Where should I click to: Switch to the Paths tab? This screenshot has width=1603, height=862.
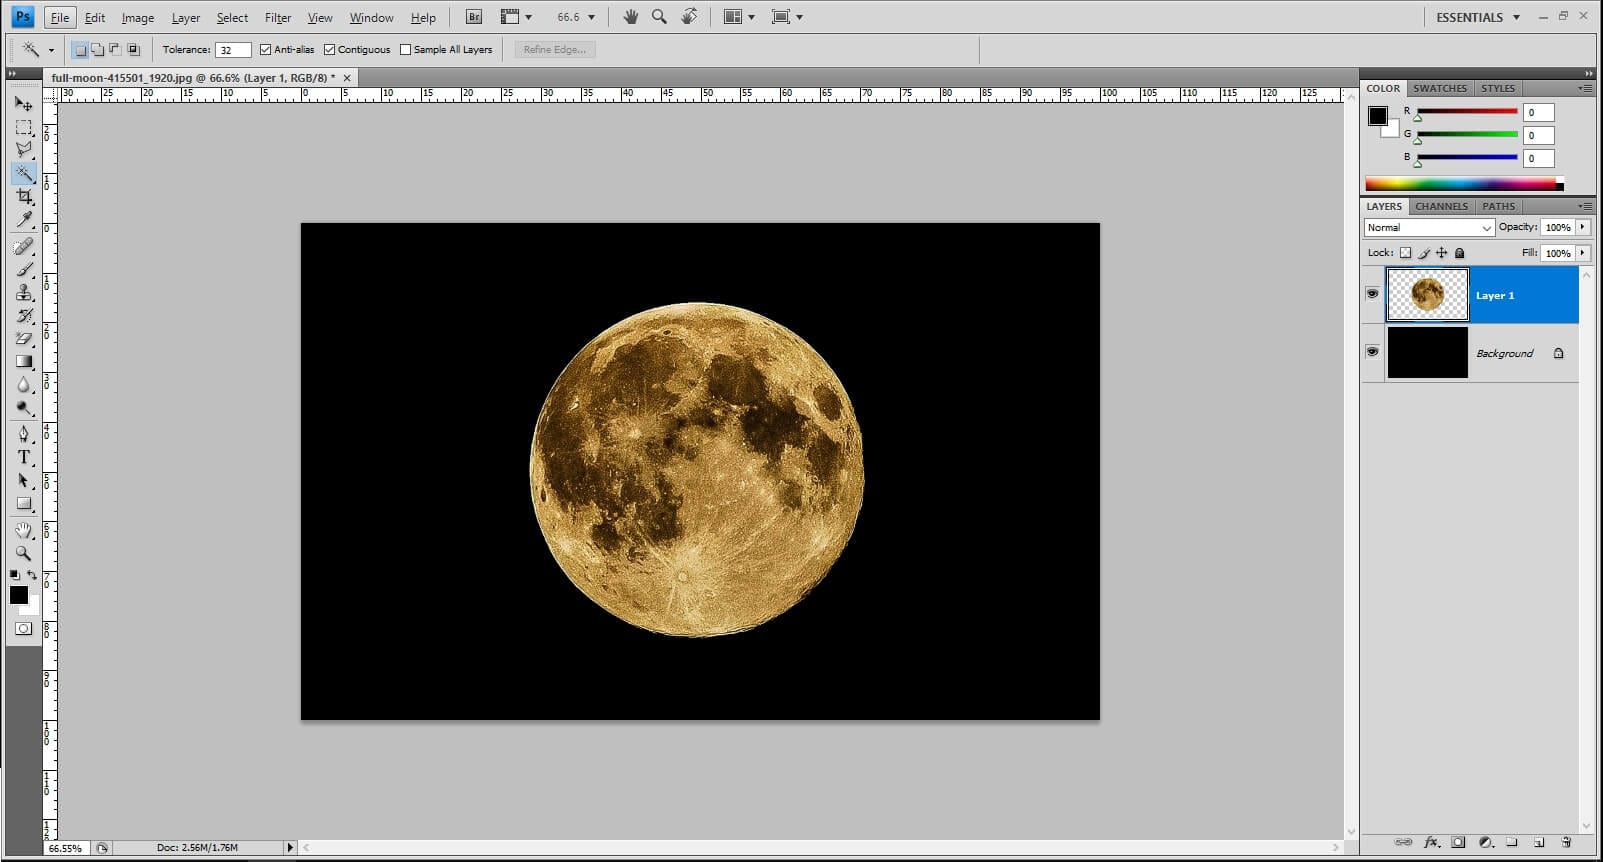click(x=1498, y=206)
